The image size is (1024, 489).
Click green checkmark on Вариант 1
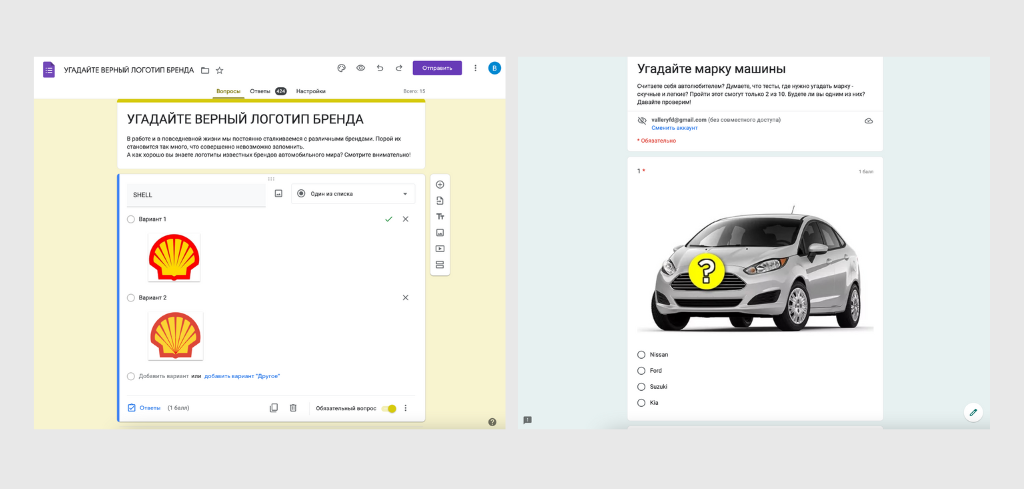[x=389, y=219]
